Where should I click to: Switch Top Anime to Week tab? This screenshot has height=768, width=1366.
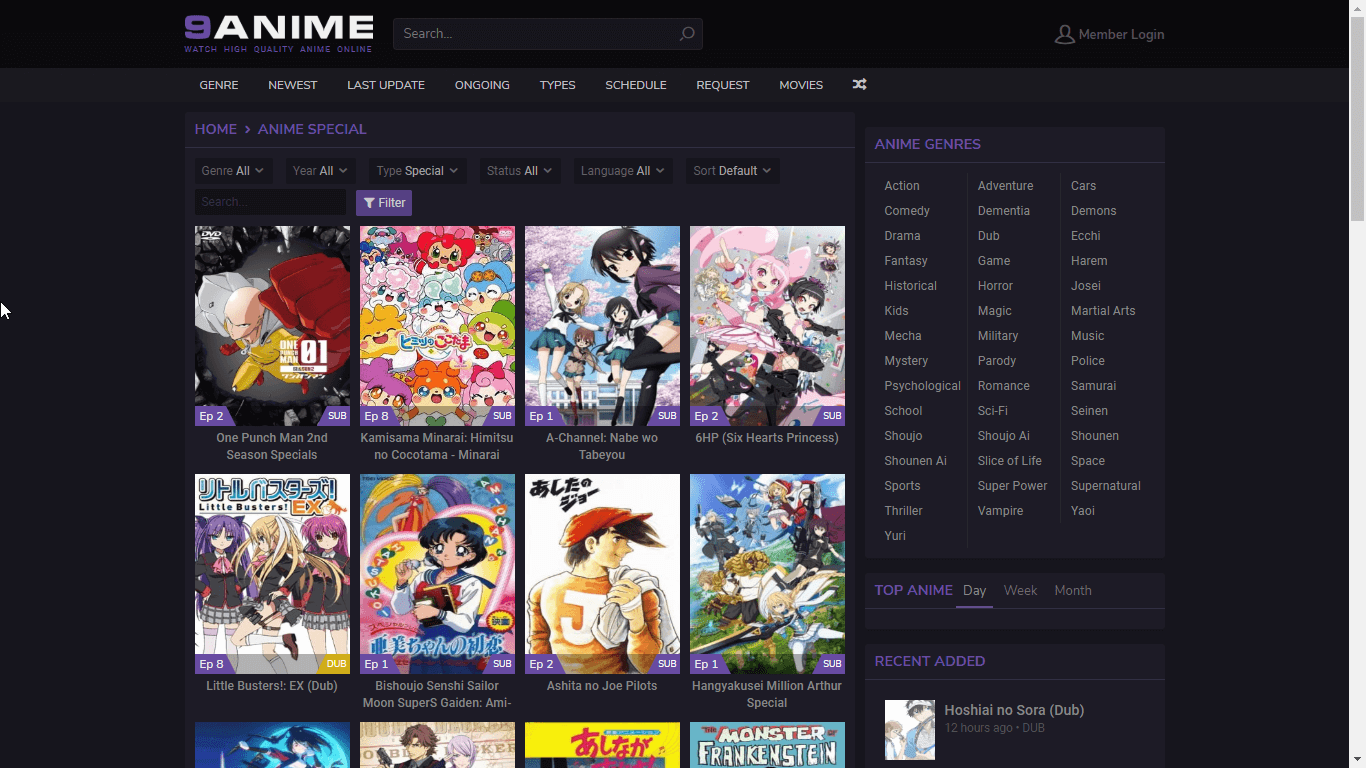1020,591
